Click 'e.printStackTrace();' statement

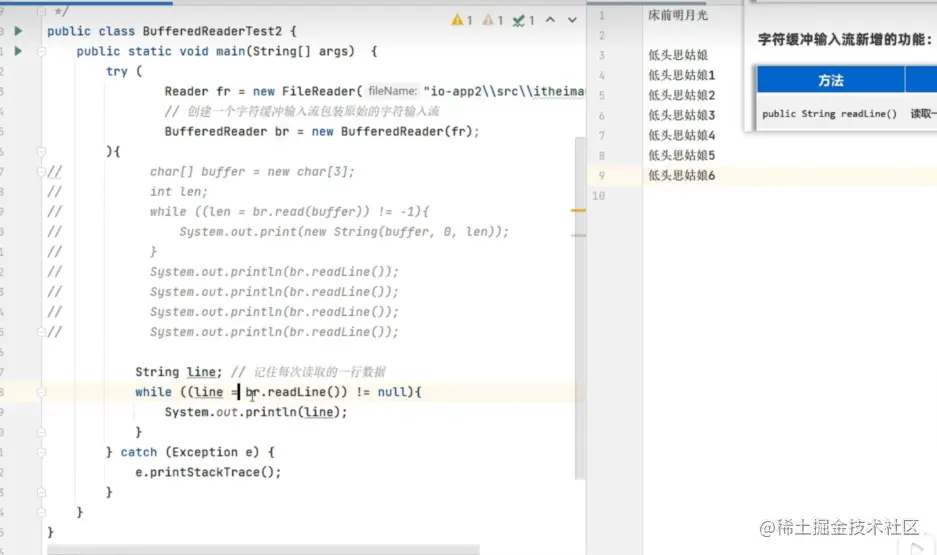[x=208, y=473]
